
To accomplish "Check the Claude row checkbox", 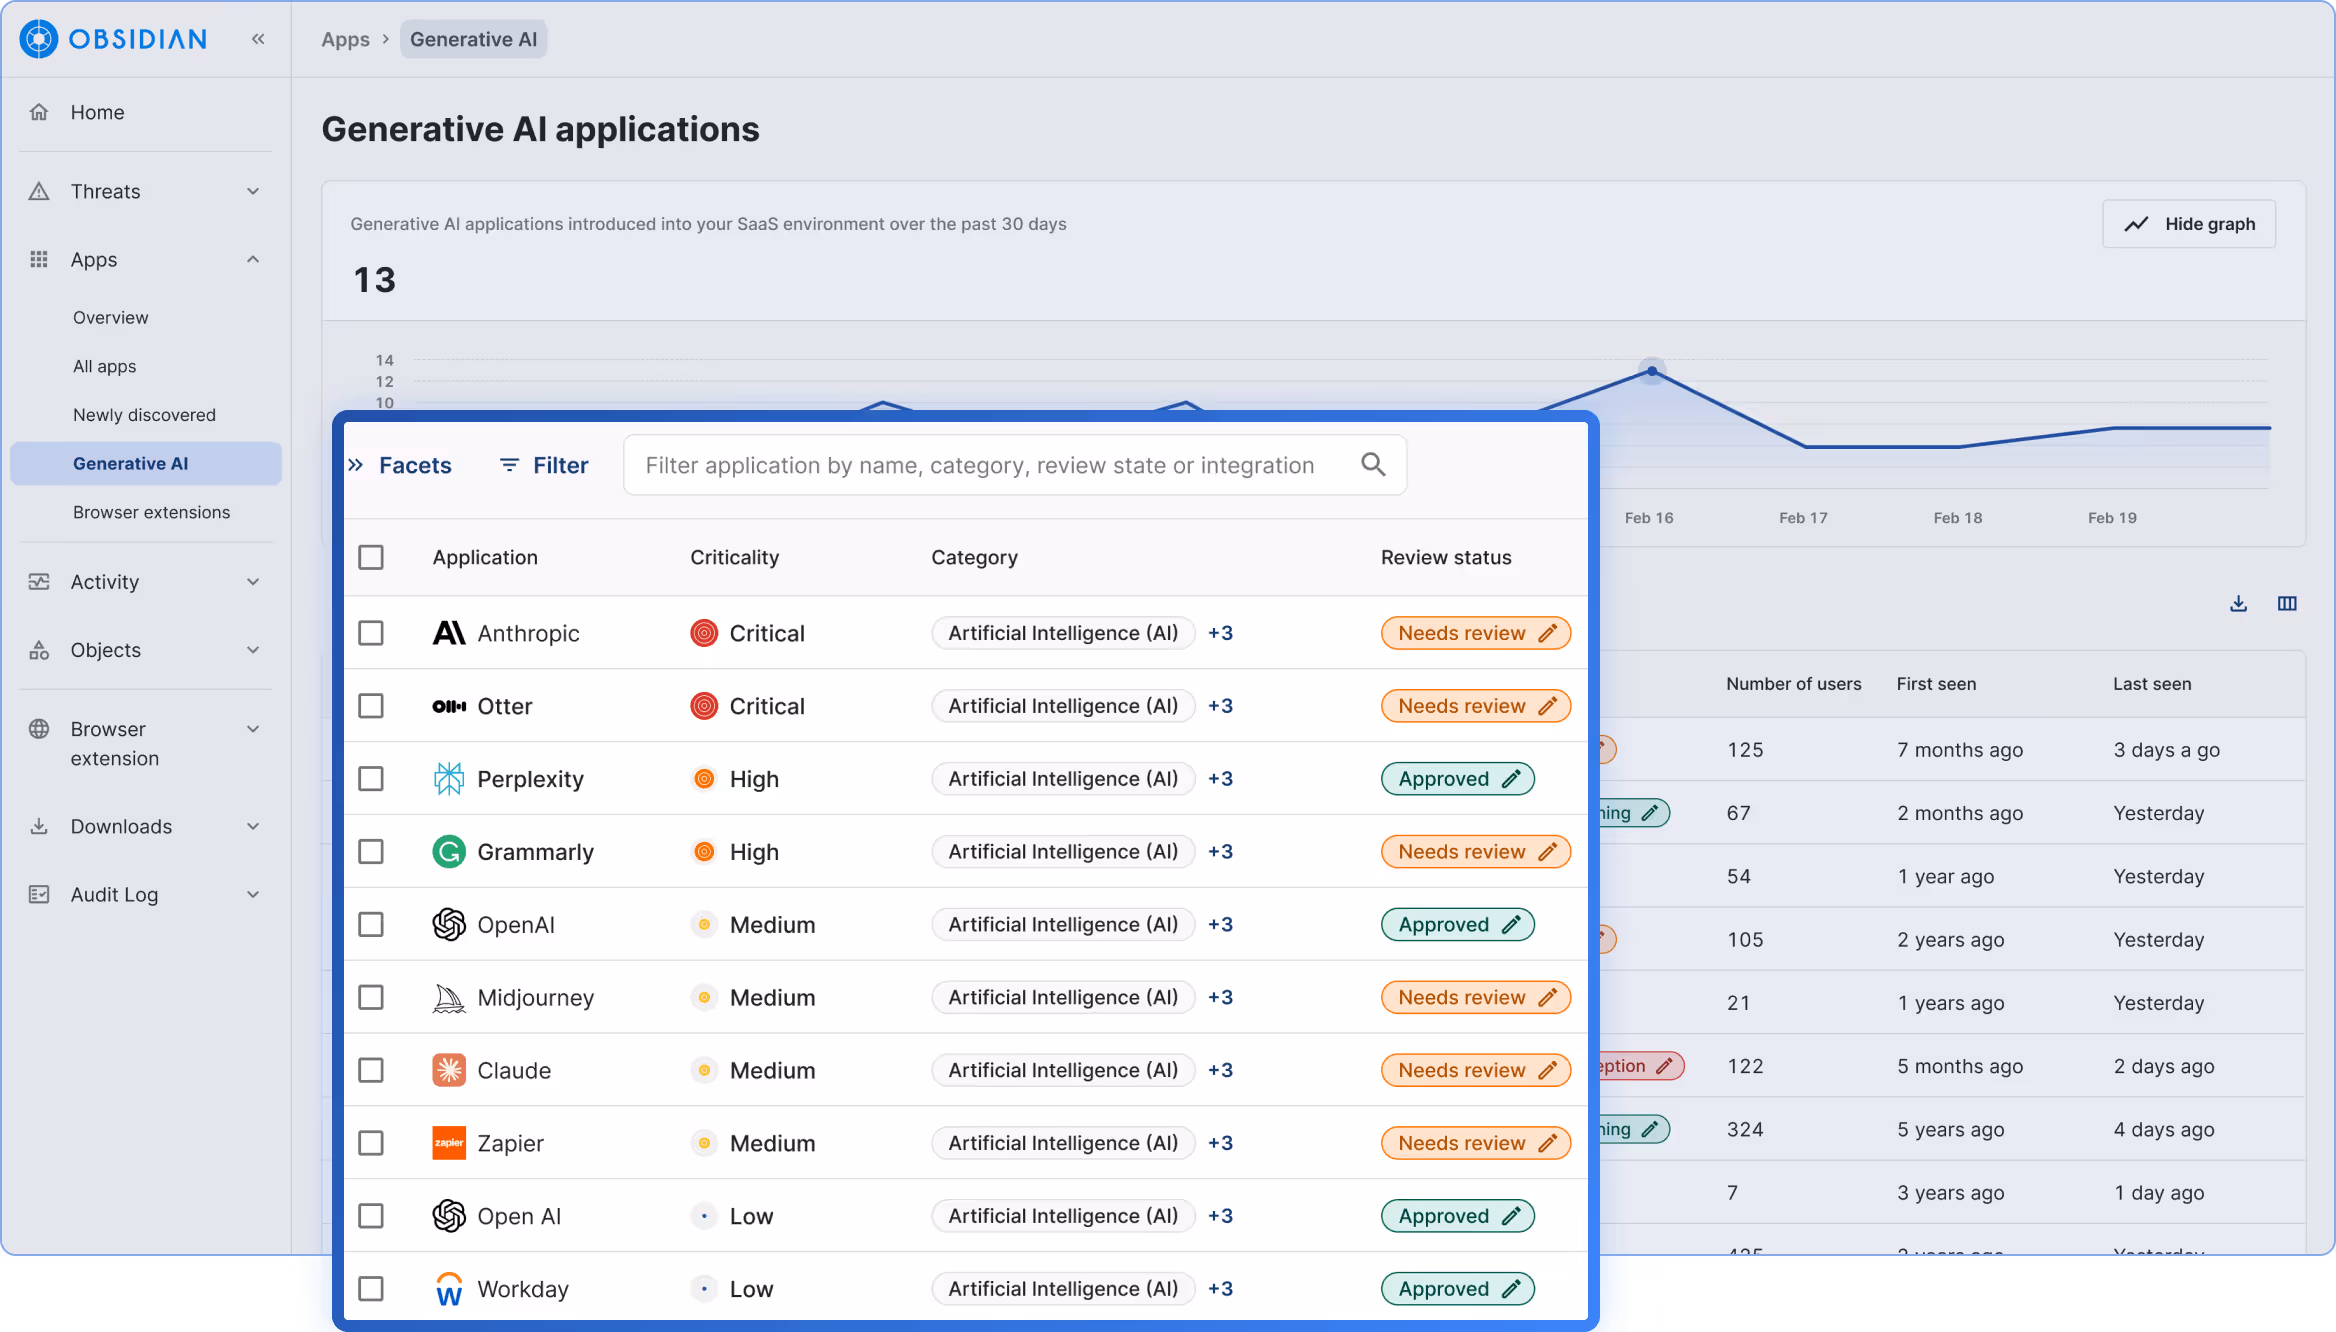I will tap(371, 1070).
